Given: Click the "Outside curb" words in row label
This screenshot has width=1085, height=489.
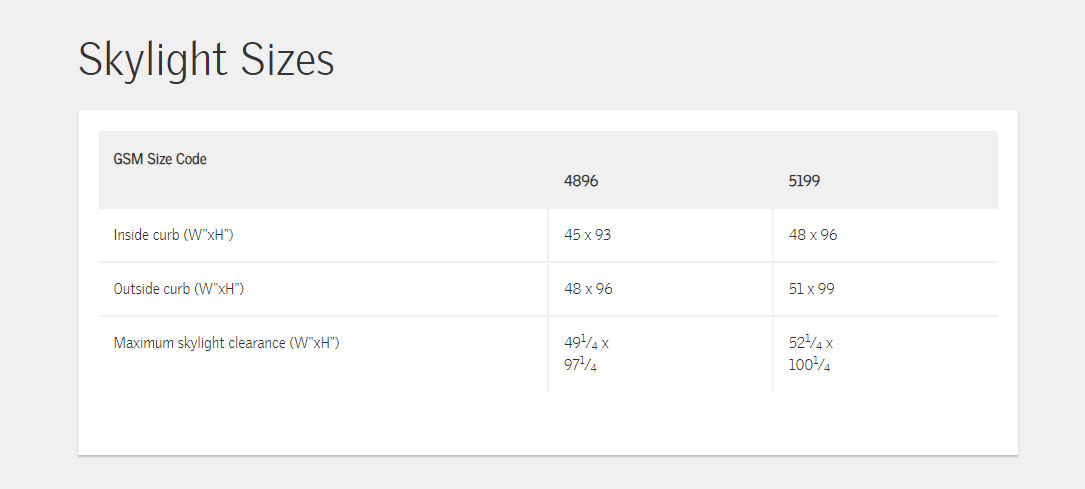Looking at the screenshot, I should coord(153,289).
